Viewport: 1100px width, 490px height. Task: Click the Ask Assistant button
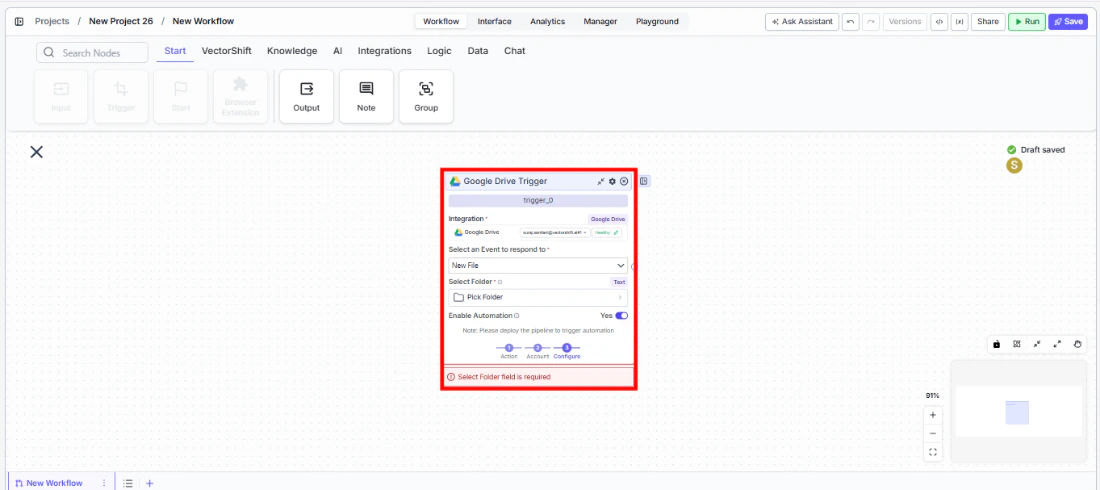pos(802,22)
